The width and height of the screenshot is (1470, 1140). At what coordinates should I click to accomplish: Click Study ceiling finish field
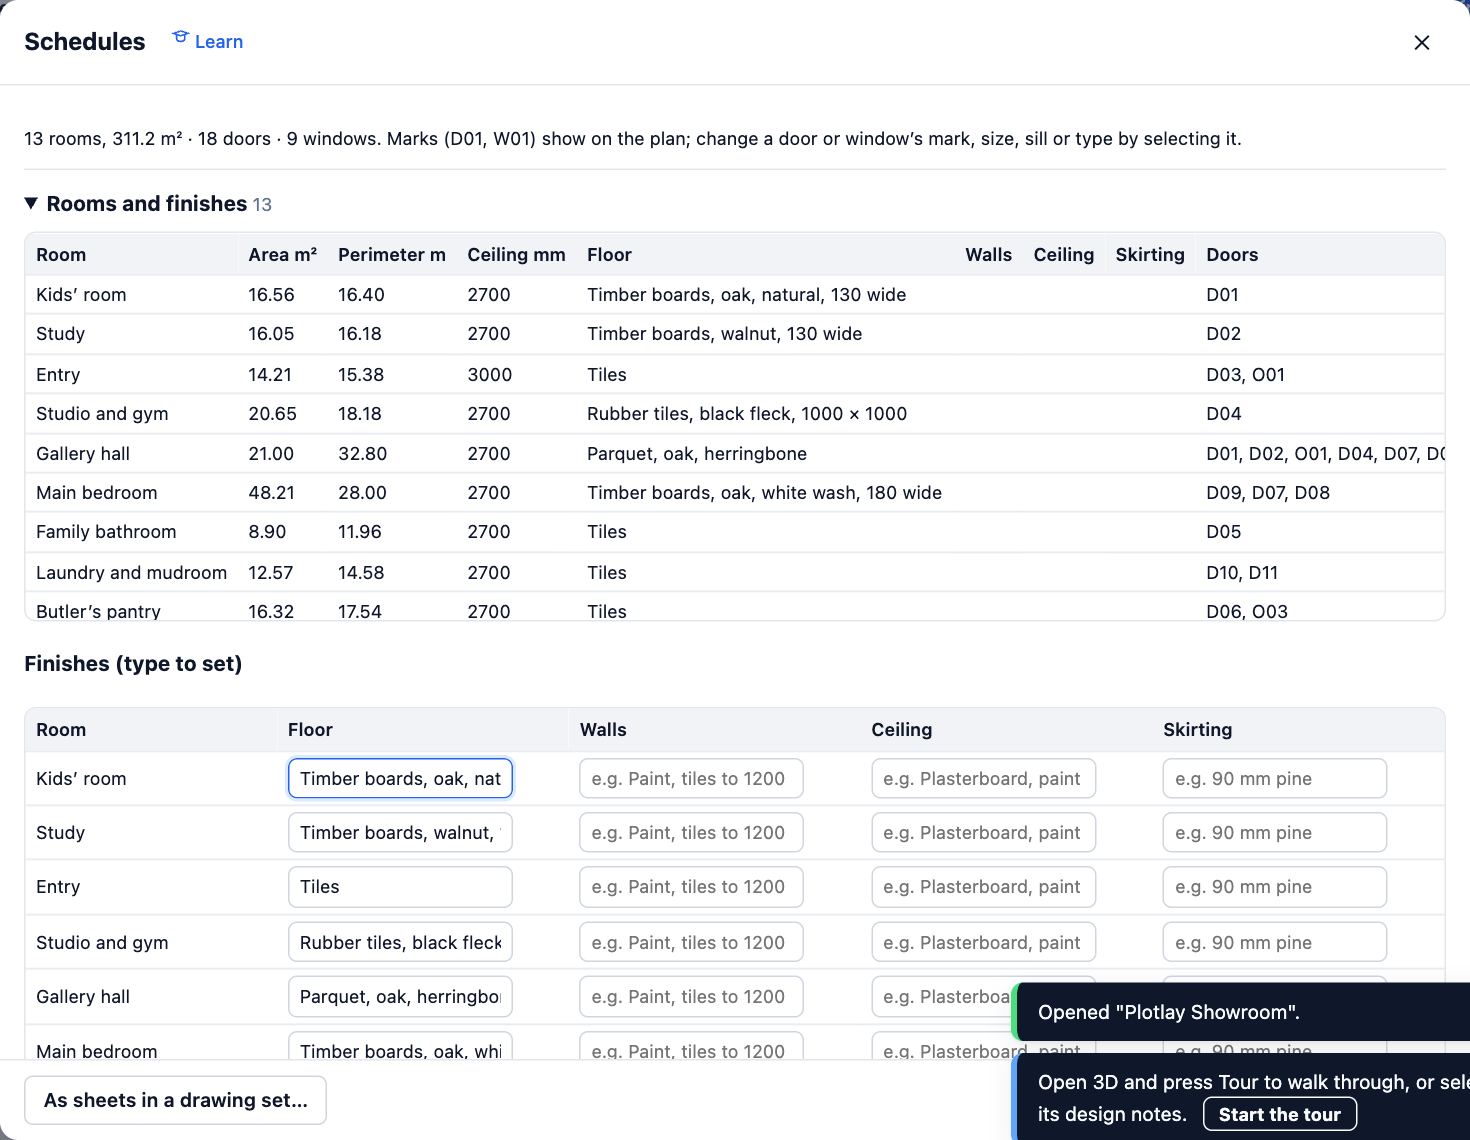click(x=983, y=832)
